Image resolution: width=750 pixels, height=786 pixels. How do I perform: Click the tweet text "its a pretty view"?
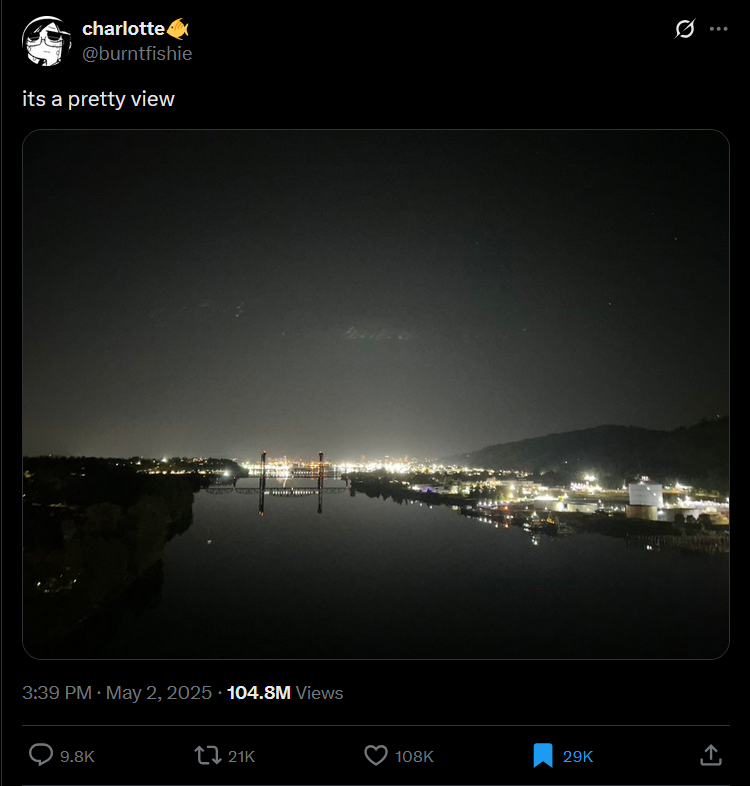click(x=98, y=99)
